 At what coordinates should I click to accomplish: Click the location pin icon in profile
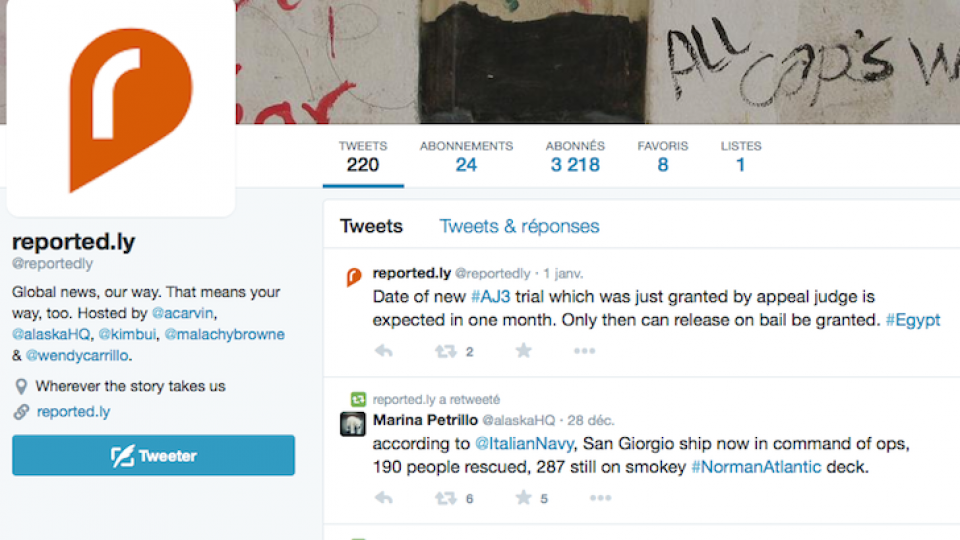21,386
